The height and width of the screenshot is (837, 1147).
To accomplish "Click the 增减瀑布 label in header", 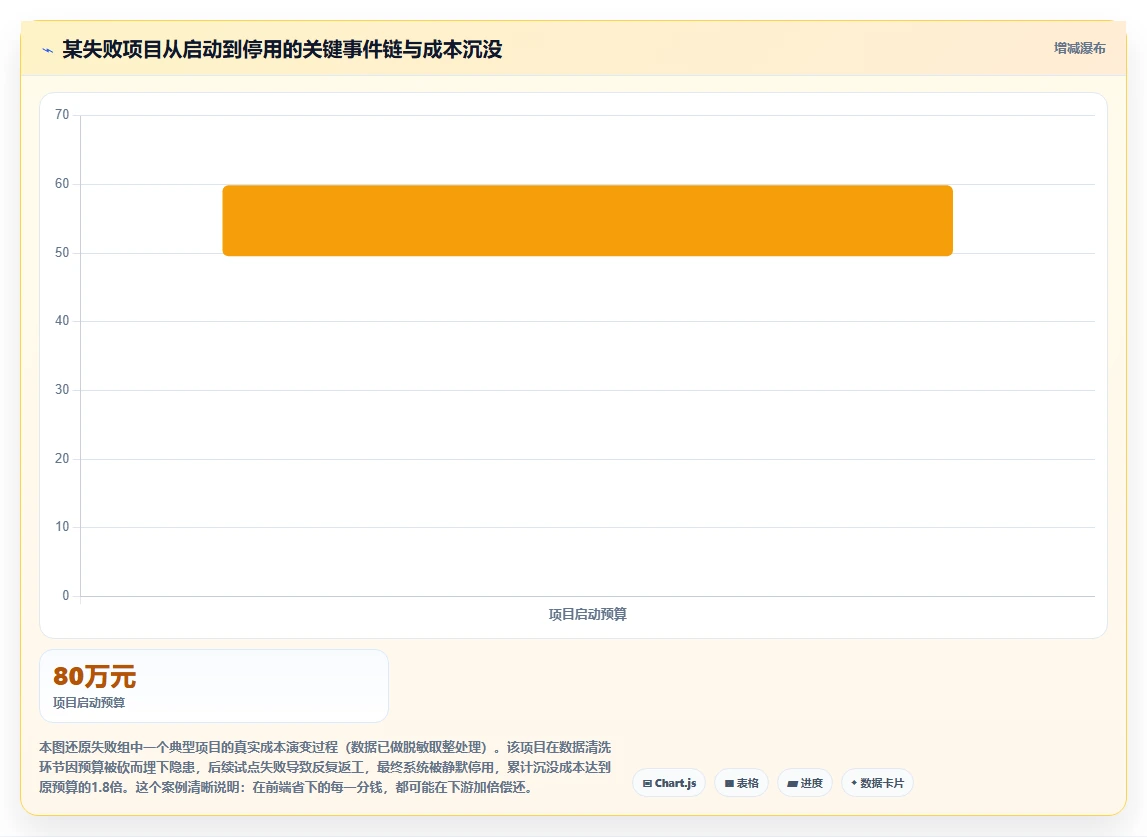I will 1079,48.
